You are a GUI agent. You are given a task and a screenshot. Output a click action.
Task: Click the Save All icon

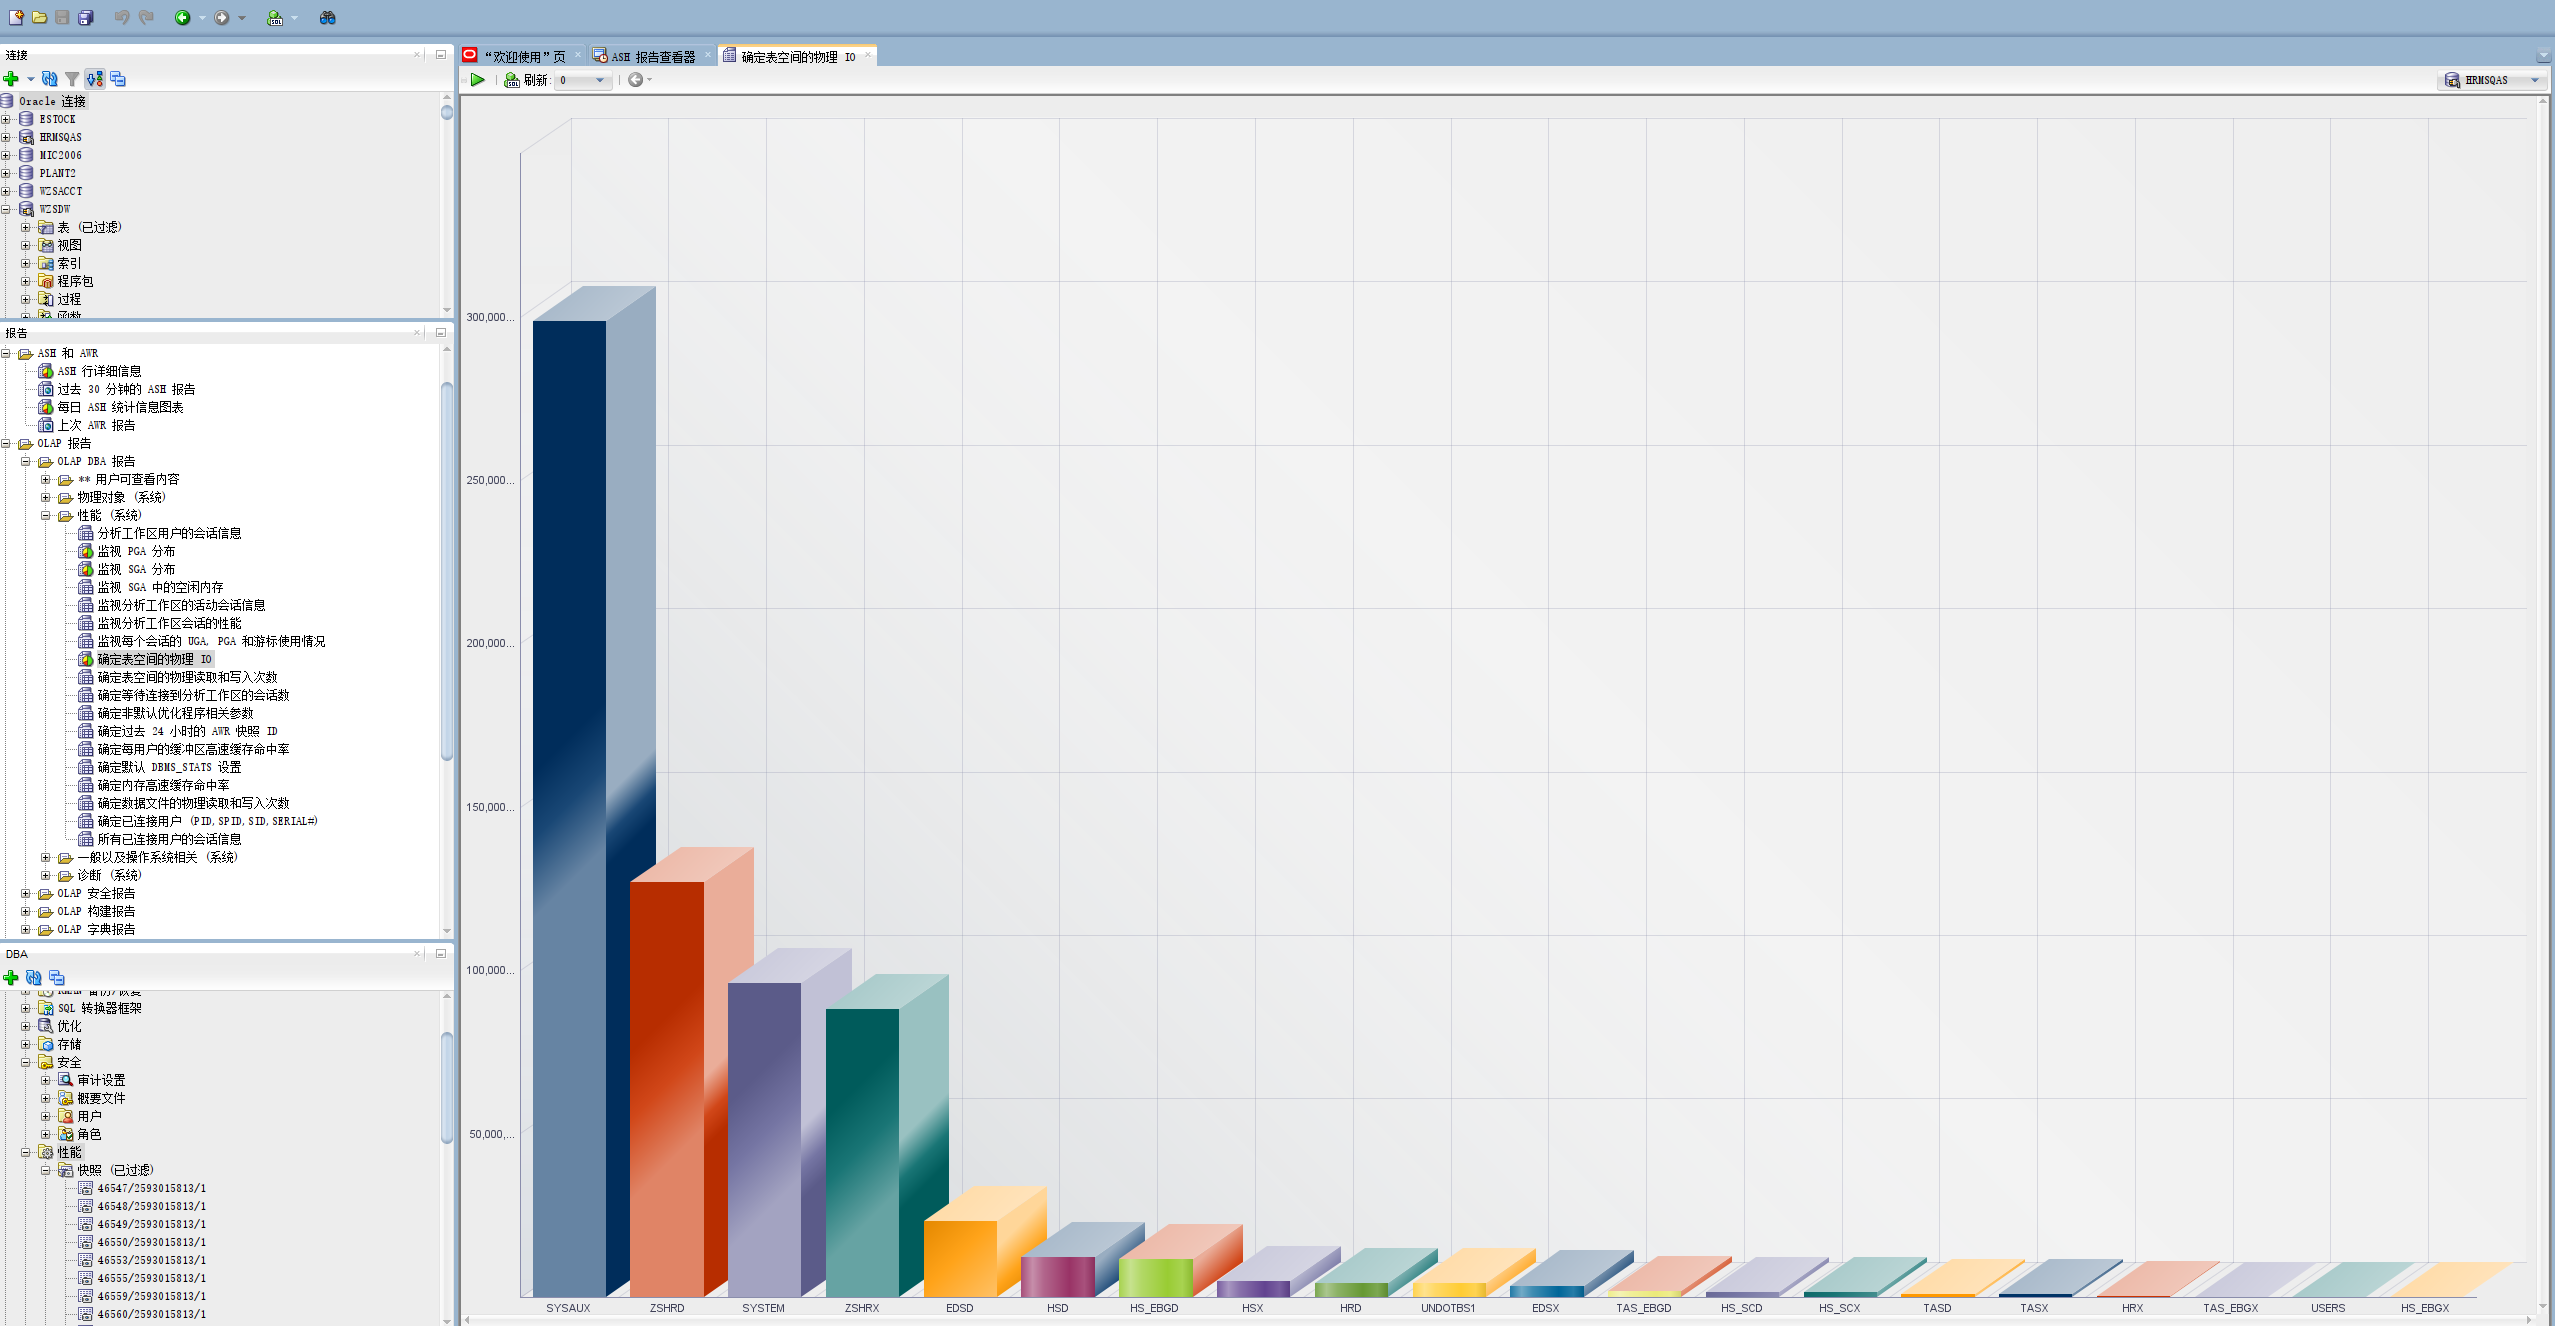[x=86, y=17]
